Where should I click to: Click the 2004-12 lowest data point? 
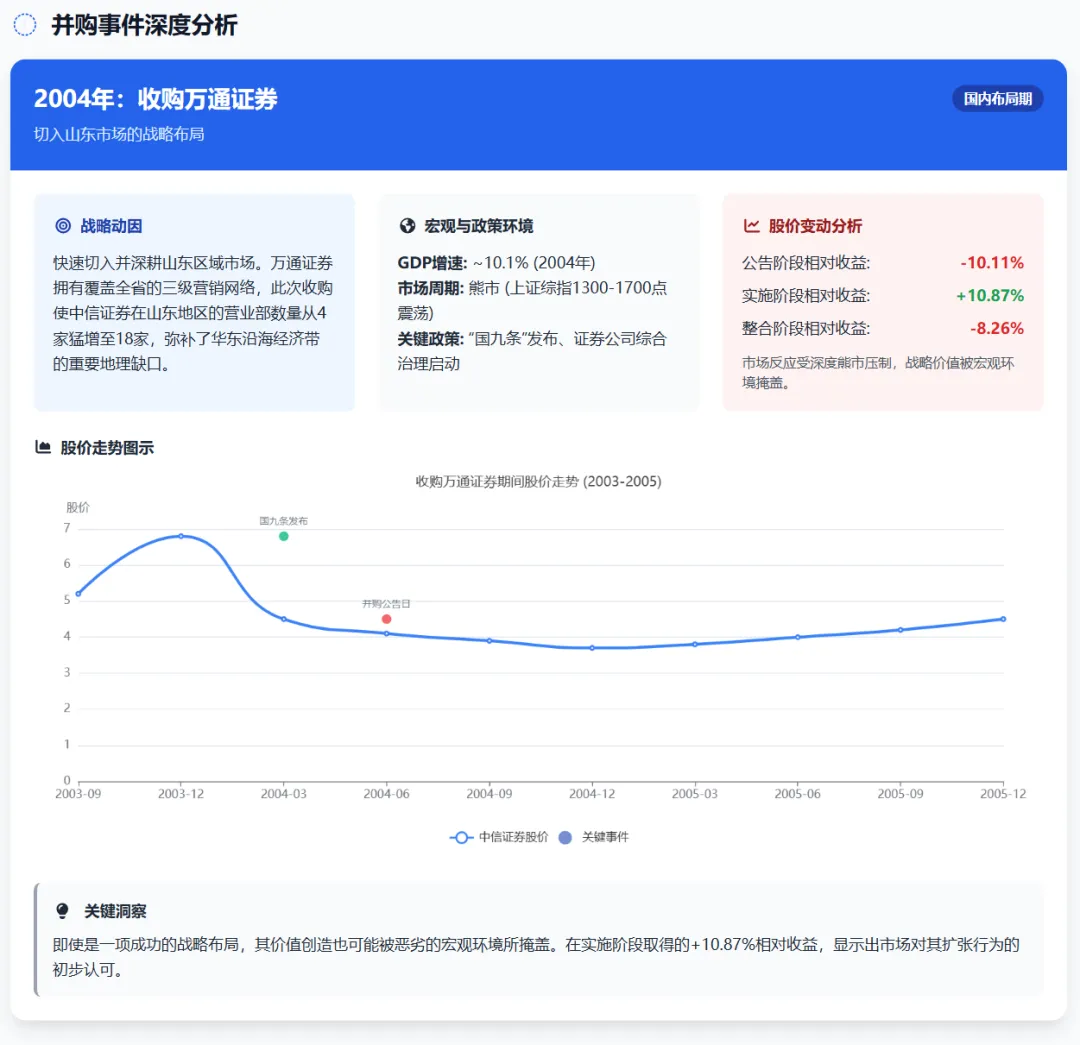click(x=592, y=648)
